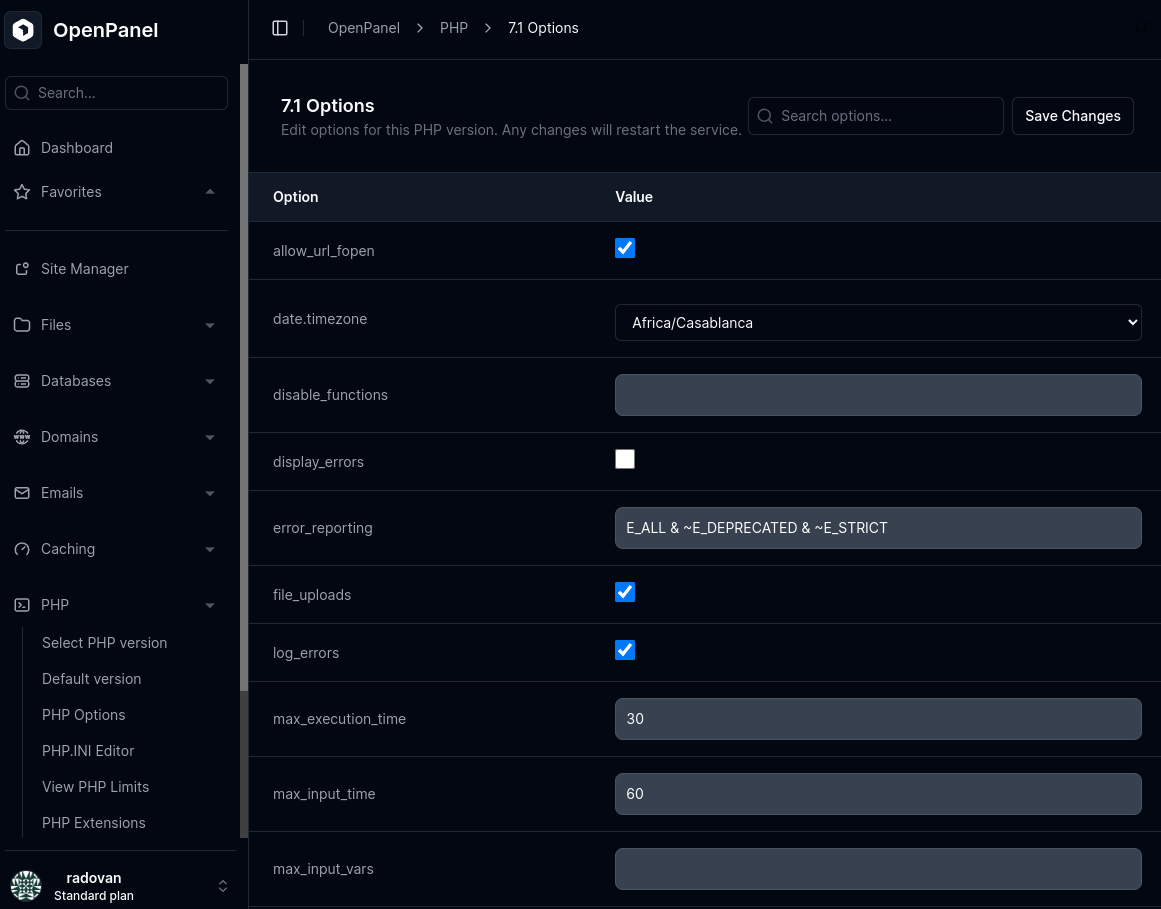Select the Domains globe icon
Viewport: 1161px width, 909px height.
(21, 437)
